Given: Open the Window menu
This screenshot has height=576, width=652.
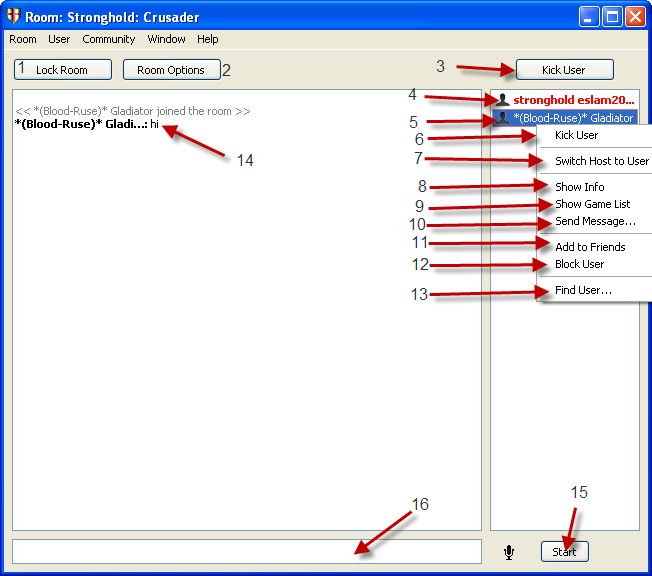Looking at the screenshot, I should tap(166, 39).
